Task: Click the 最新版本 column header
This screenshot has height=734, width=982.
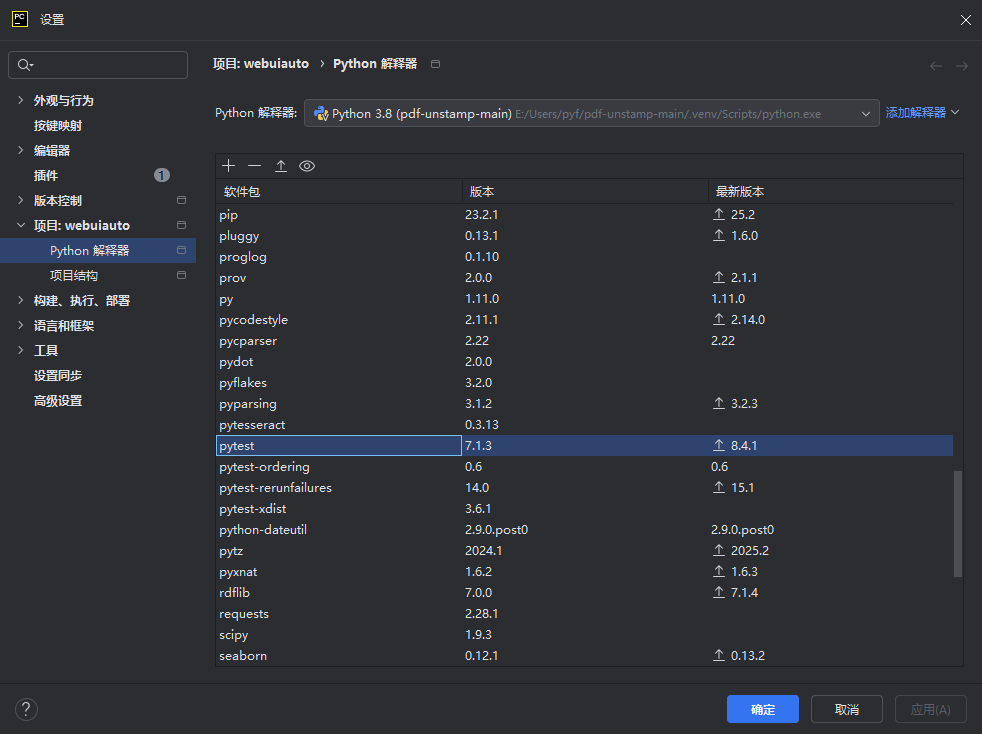Action: pos(831,192)
